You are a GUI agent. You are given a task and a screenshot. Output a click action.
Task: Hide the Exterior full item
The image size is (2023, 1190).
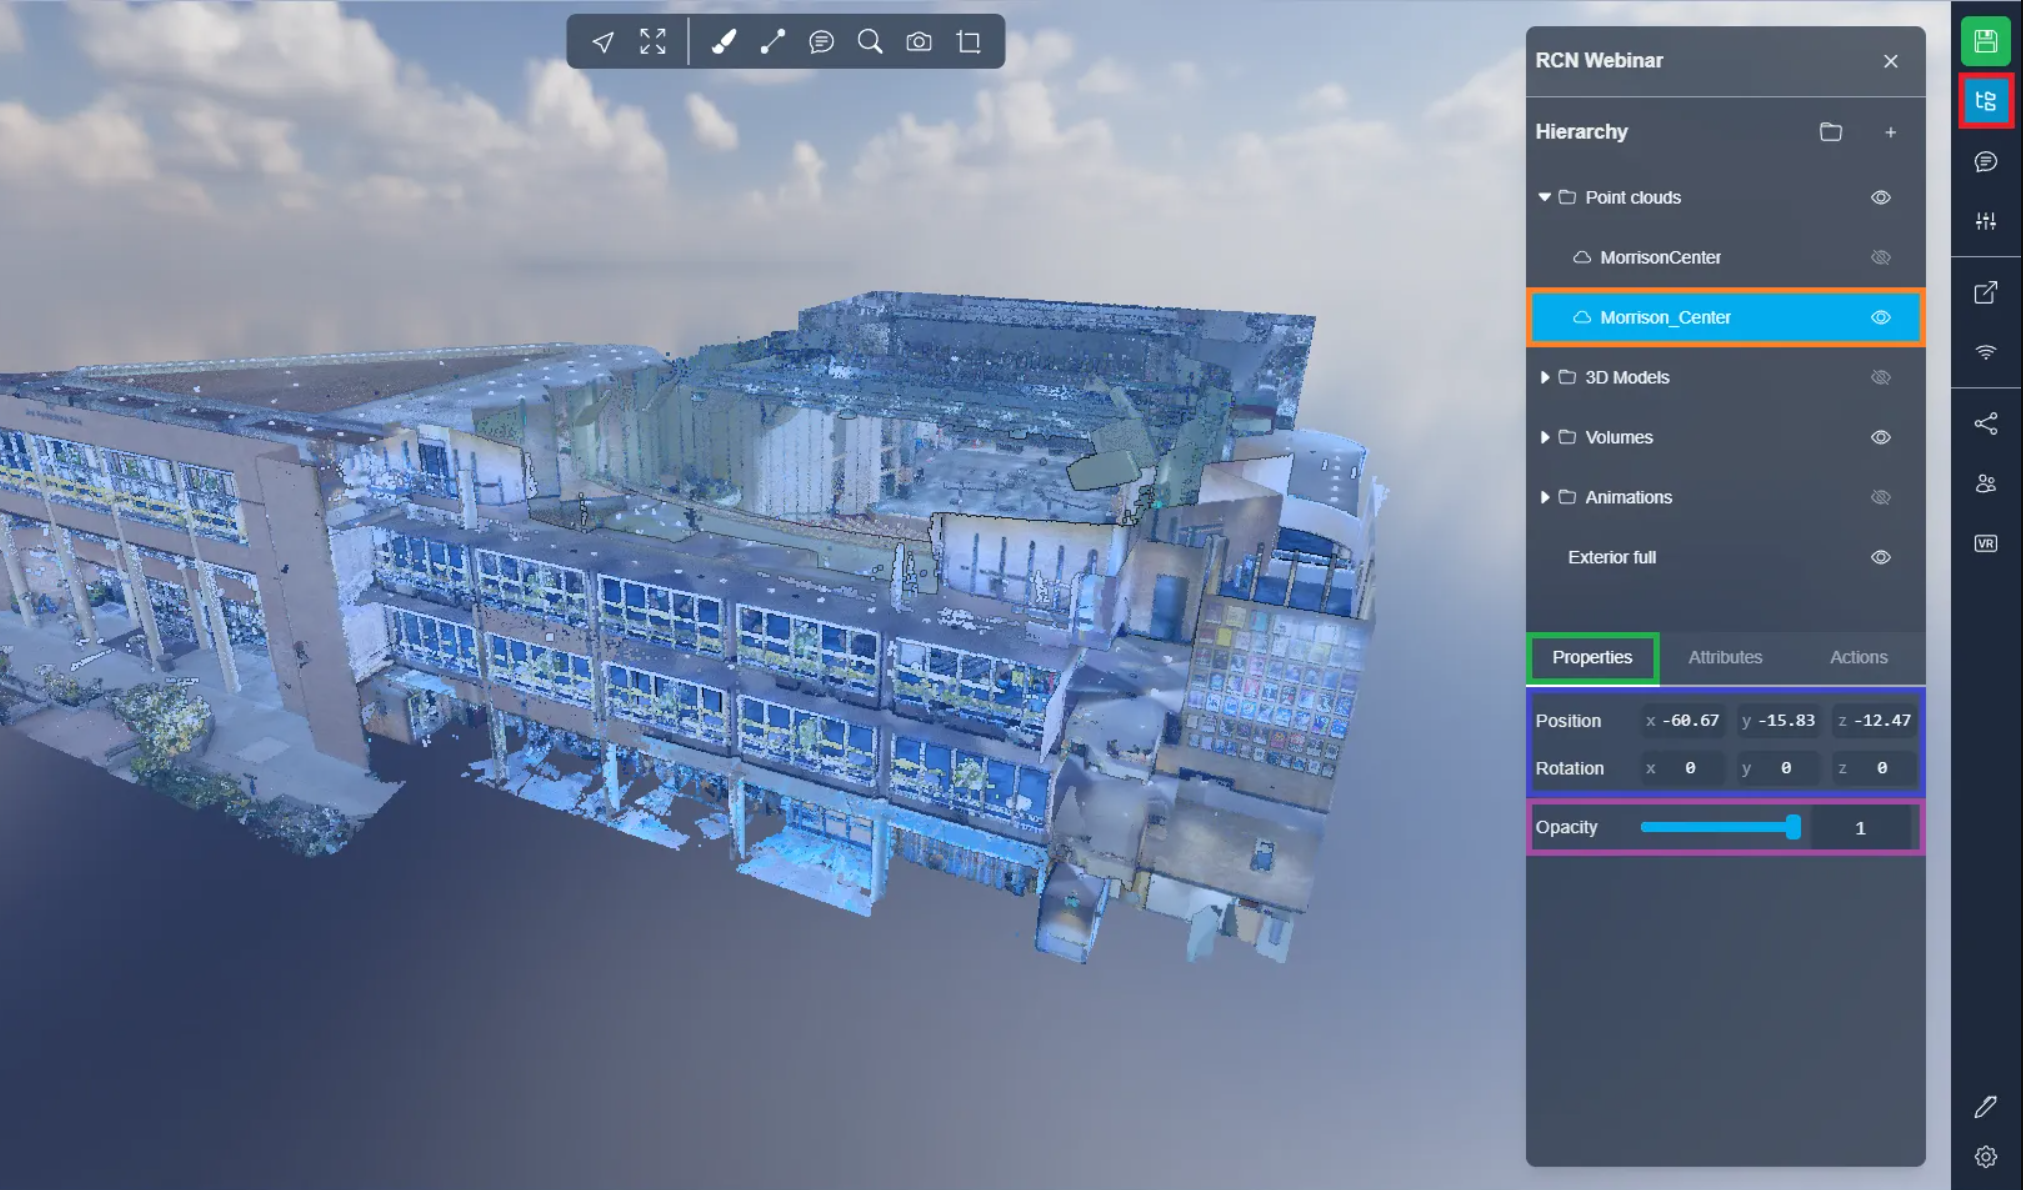tap(1880, 557)
